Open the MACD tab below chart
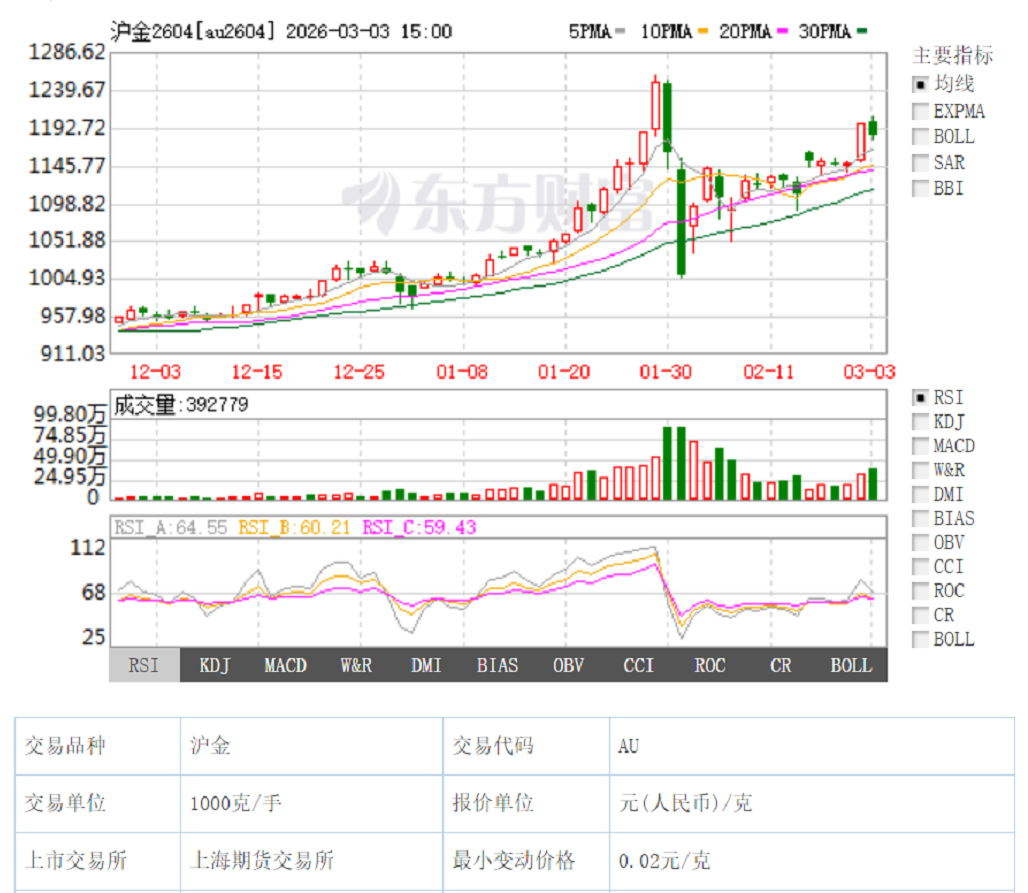Viewport: 1028px width, 893px height. click(285, 665)
